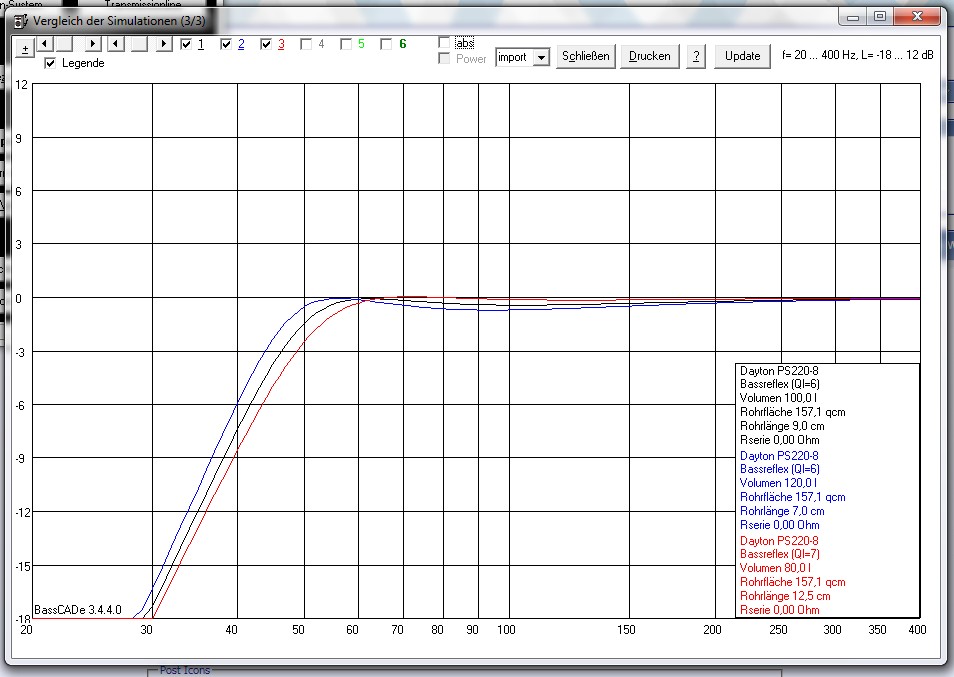Click the Update button
954x677 pixels.
(x=742, y=56)
